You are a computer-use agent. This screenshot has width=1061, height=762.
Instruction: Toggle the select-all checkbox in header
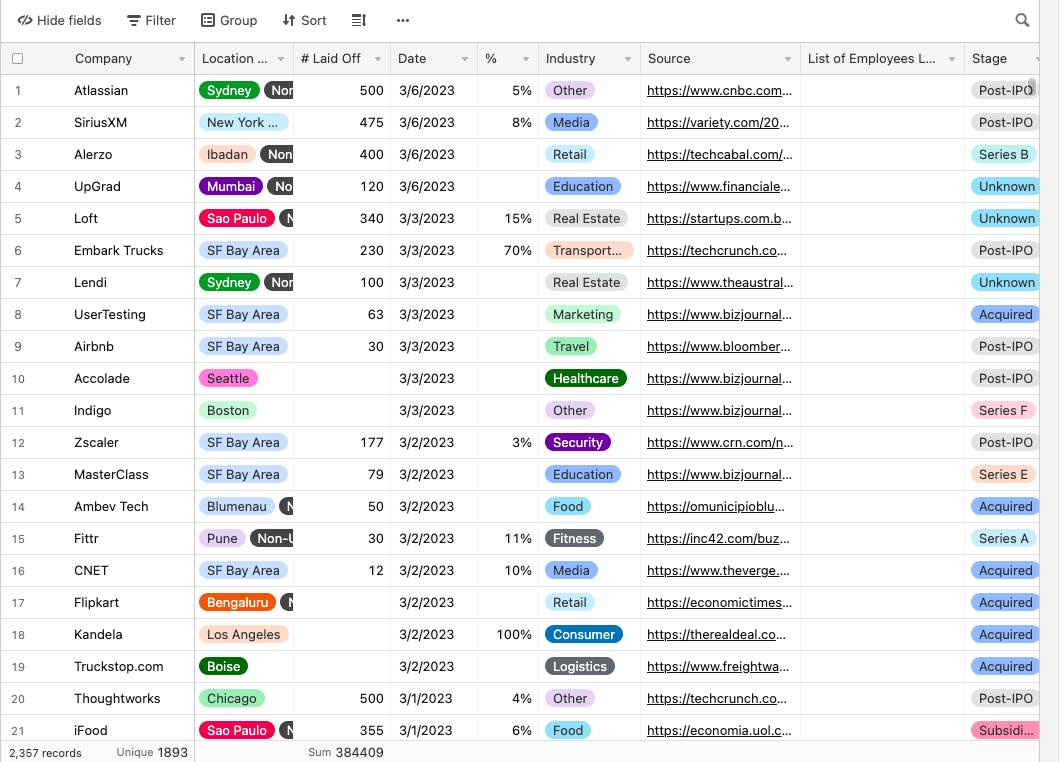(18, 59)
